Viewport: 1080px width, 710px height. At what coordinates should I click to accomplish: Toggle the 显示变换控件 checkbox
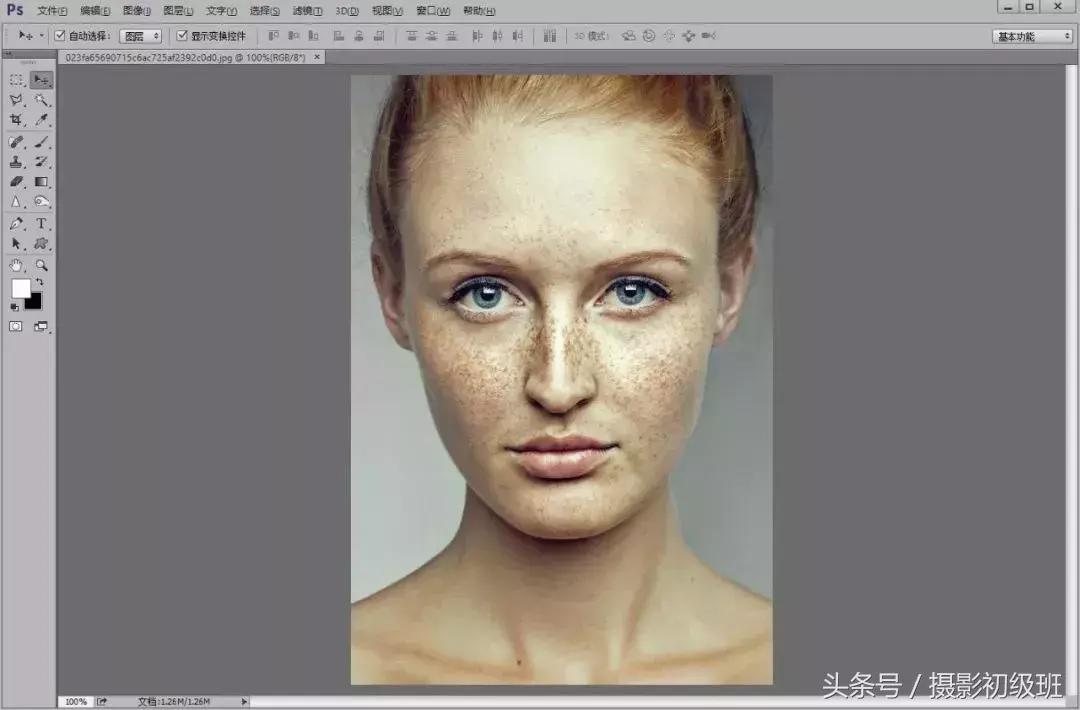click(x=182, y=36)
